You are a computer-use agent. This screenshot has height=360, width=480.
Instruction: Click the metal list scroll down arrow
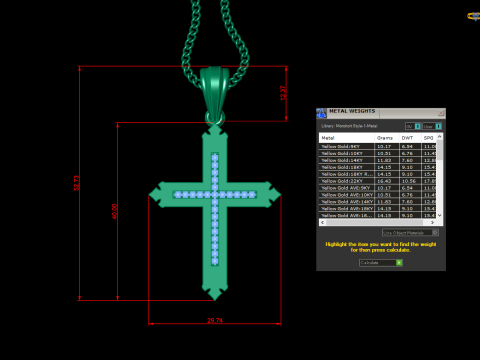point(440,215)
